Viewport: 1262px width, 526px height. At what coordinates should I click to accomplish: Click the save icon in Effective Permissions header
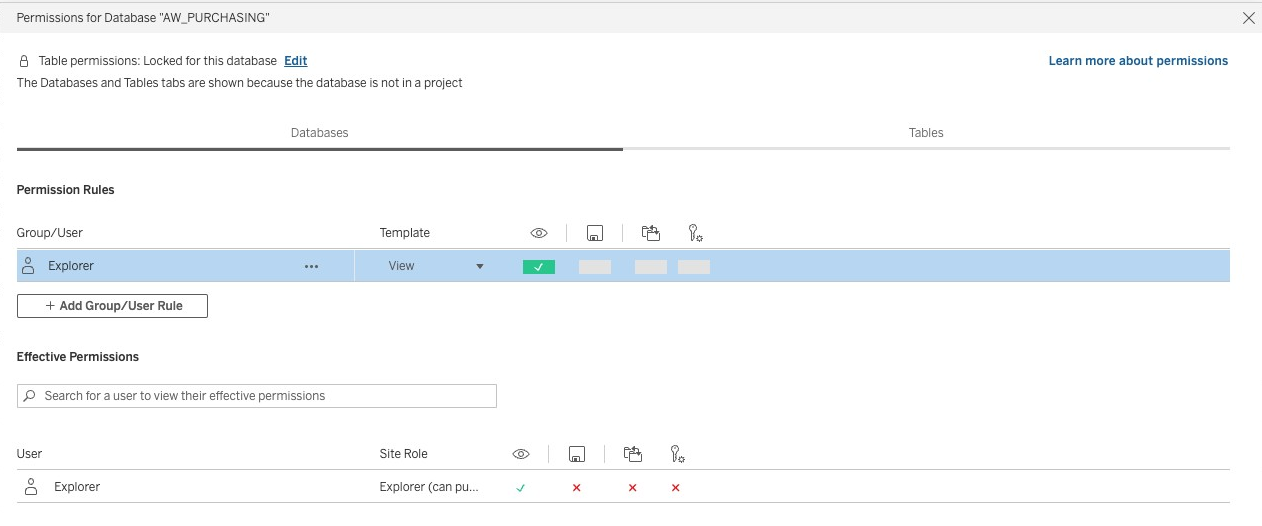(x=576, y=455)
